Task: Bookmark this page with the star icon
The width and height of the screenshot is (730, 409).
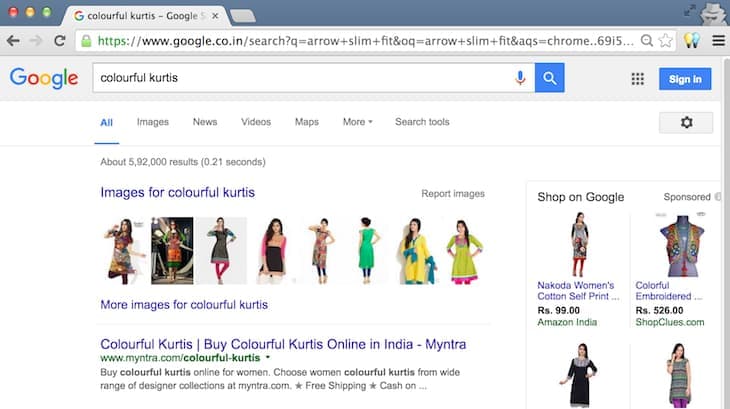Action: tap(666, 41)
